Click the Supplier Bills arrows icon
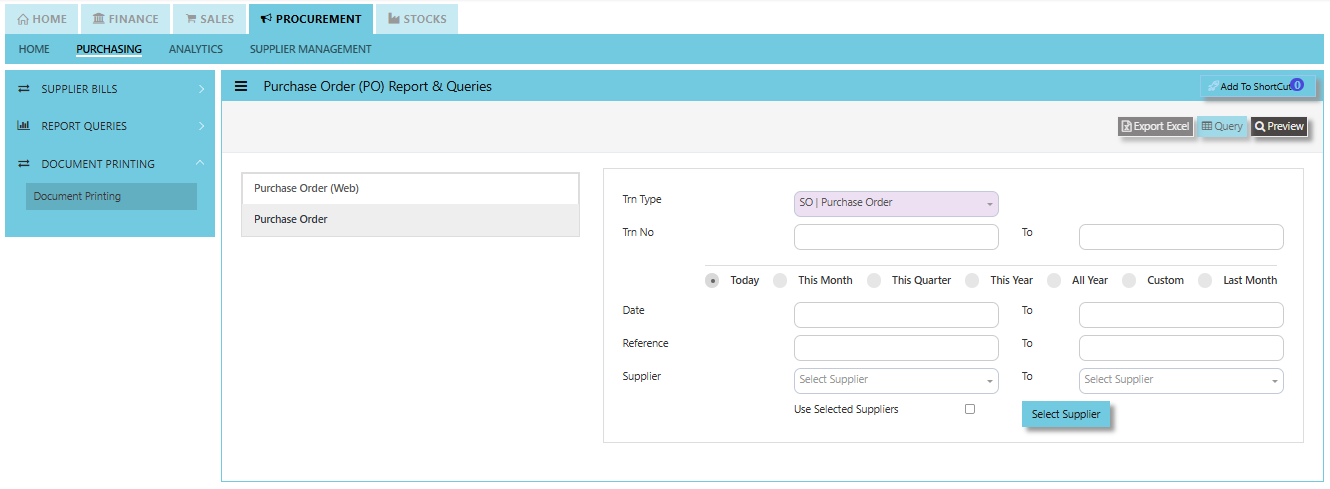 (x=23, y=89)
